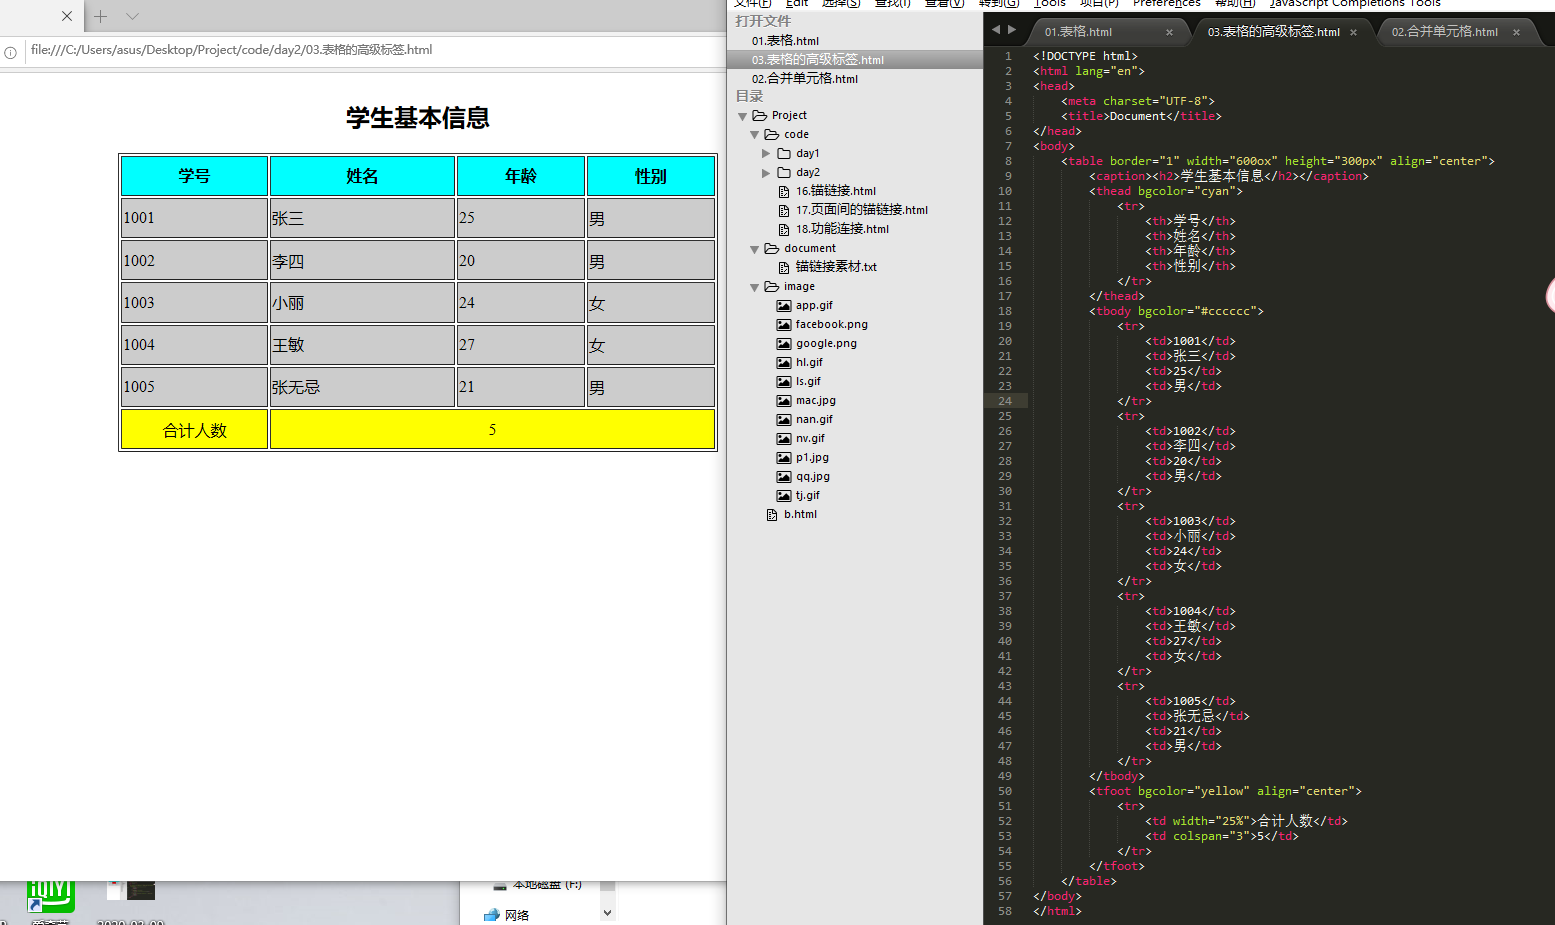
Task: Close the 02.合并单元格.html editor tab
Action: click(1516, 33)
